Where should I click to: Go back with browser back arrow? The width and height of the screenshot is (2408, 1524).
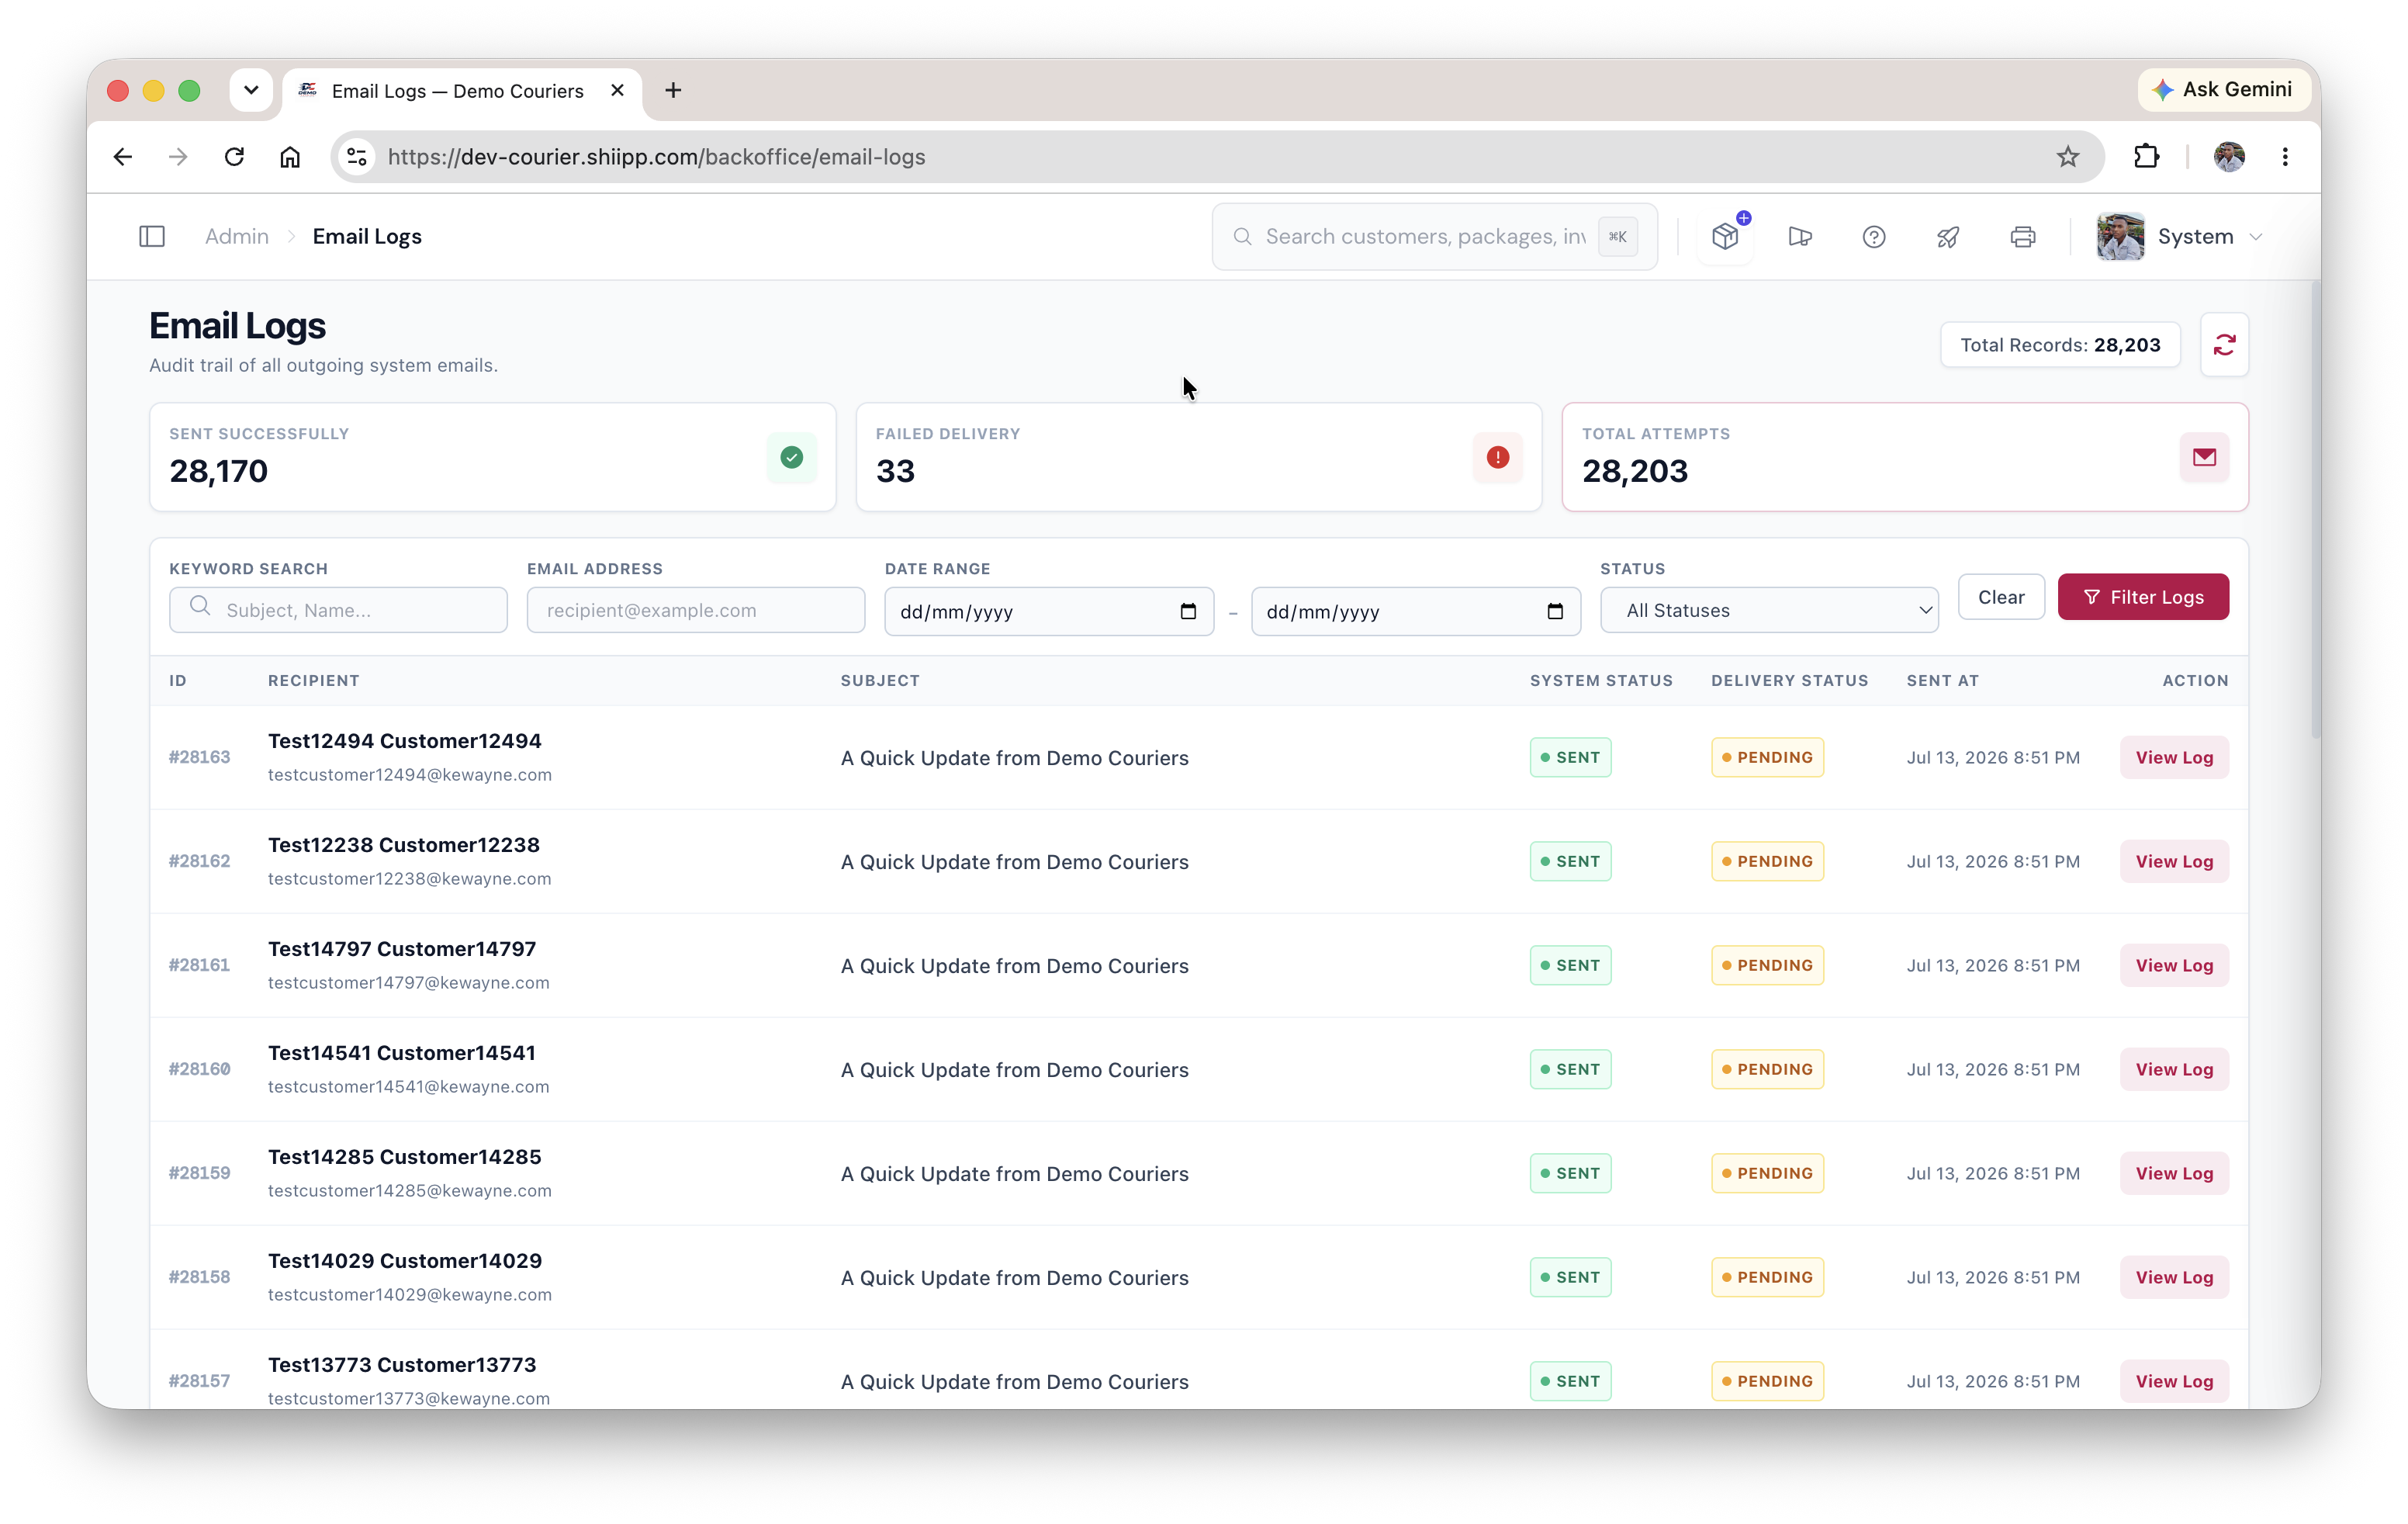coord(123,157)
